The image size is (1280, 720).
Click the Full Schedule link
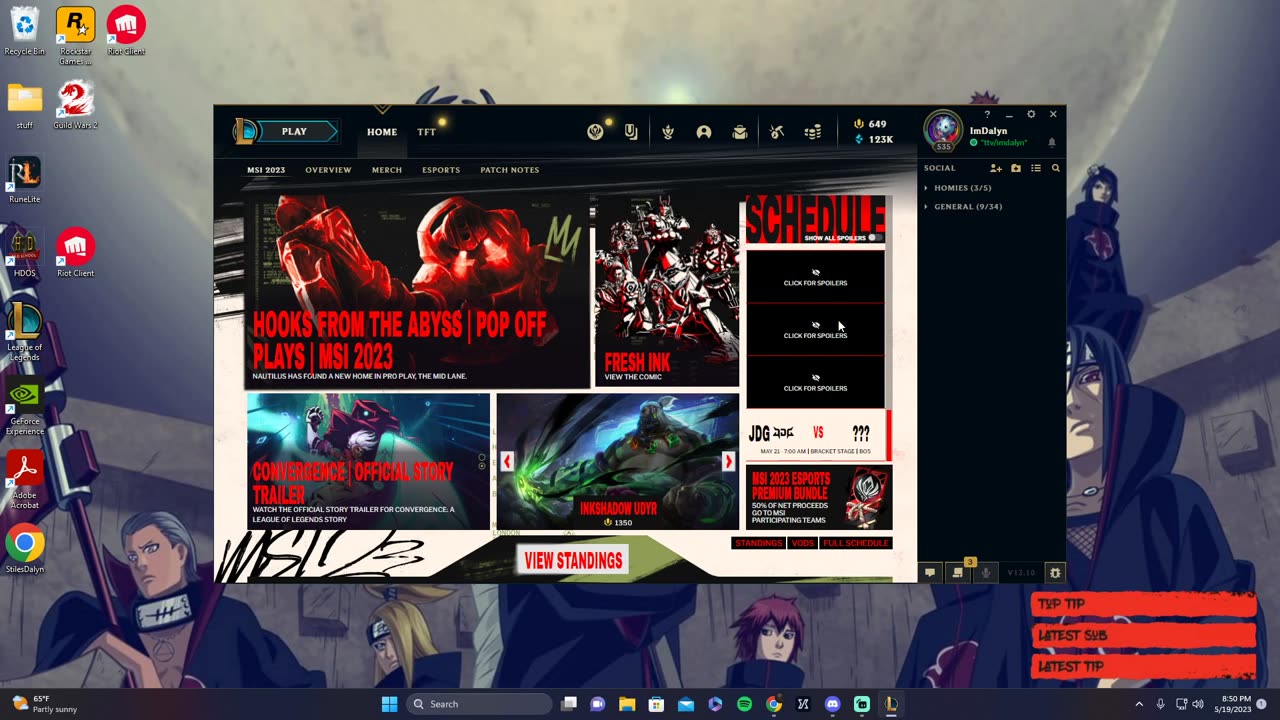tap(855, 543)
